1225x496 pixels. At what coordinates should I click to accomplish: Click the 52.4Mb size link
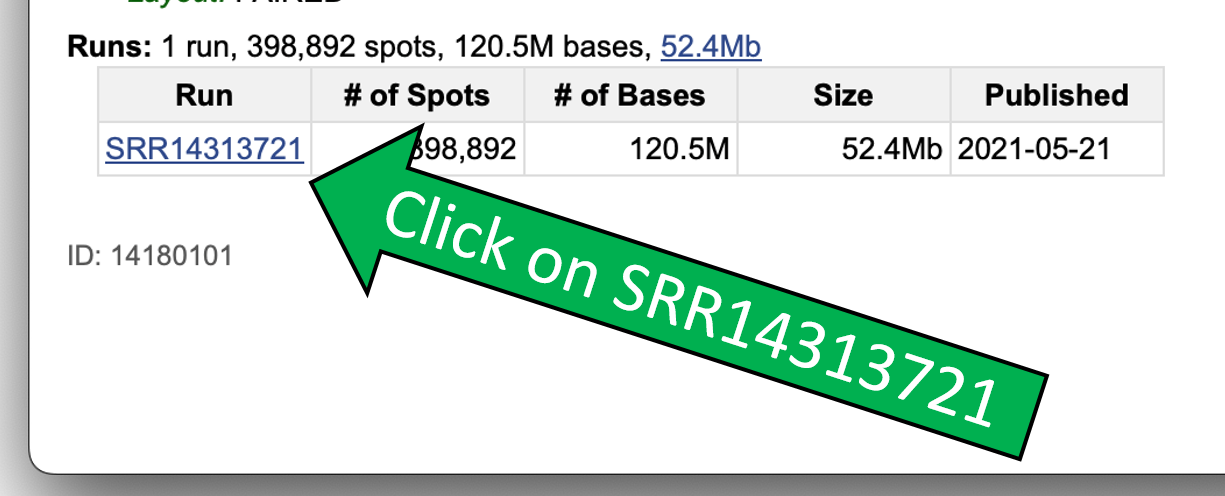point(711,46)
